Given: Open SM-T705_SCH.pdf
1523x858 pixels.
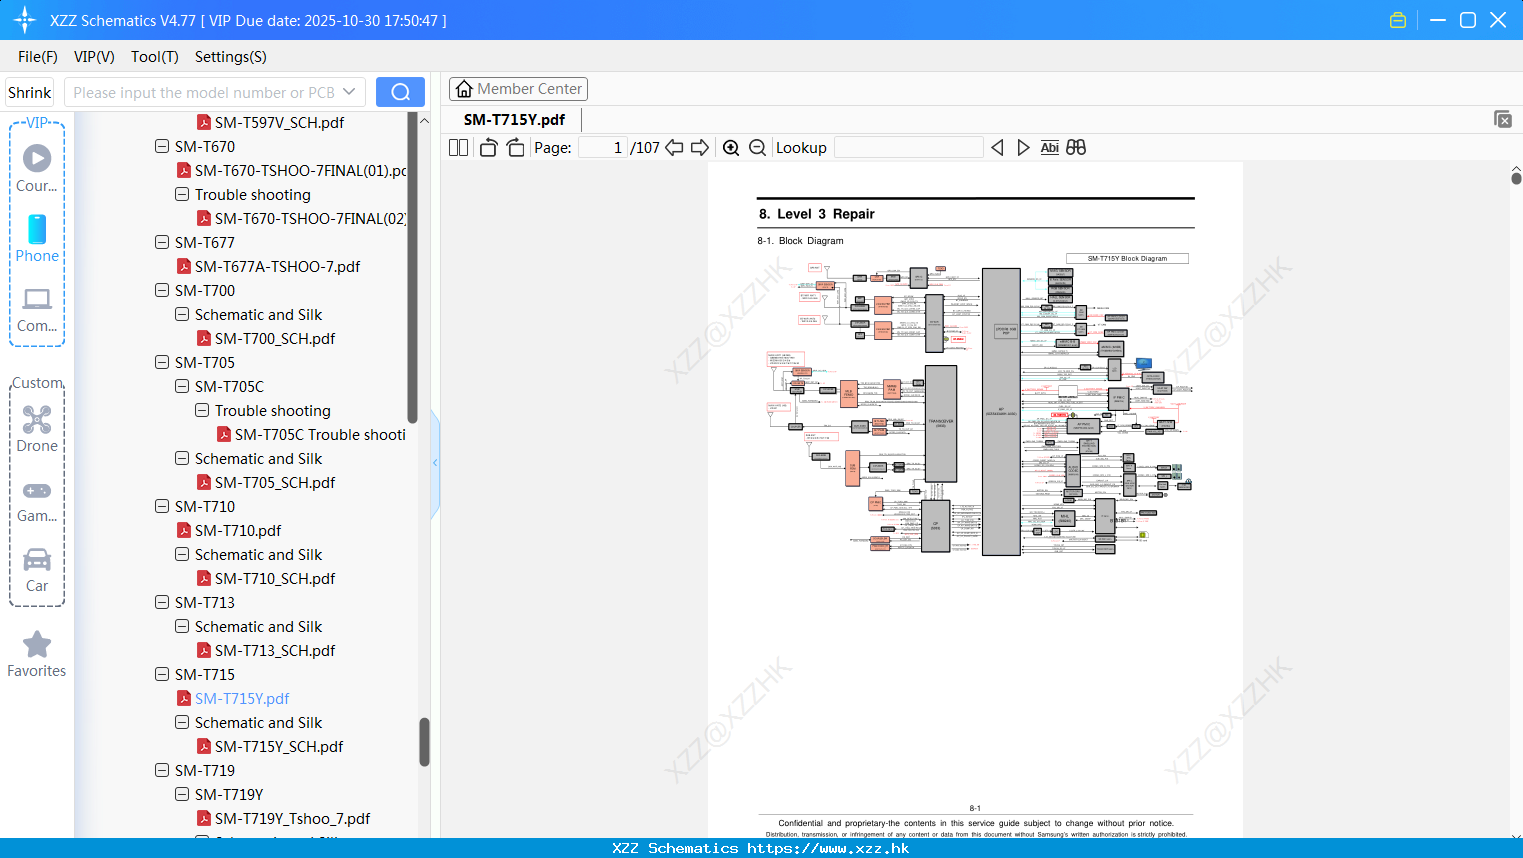Looking at the screenshot, I should 265,482.
